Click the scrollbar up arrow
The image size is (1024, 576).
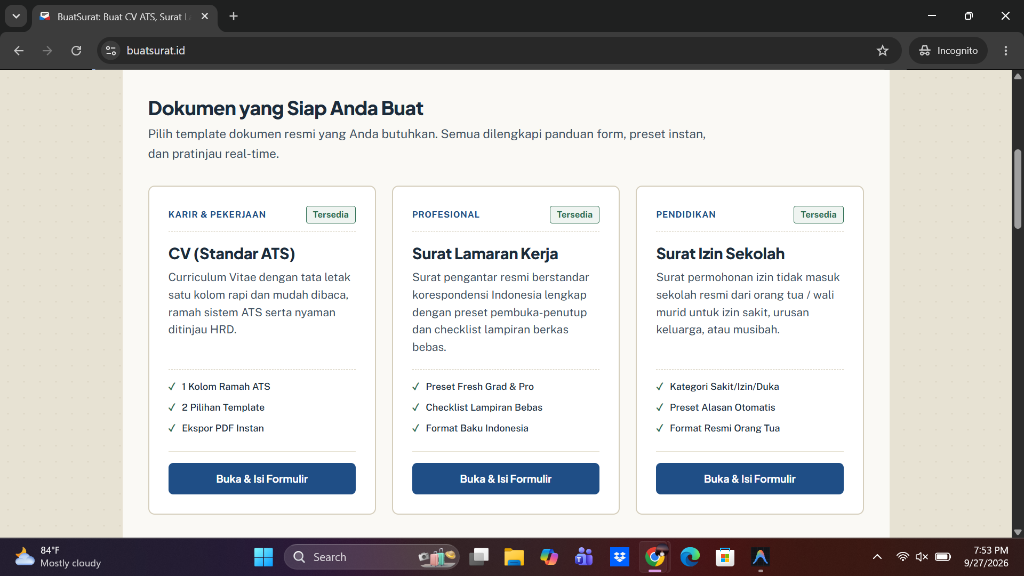[1017, 76]
